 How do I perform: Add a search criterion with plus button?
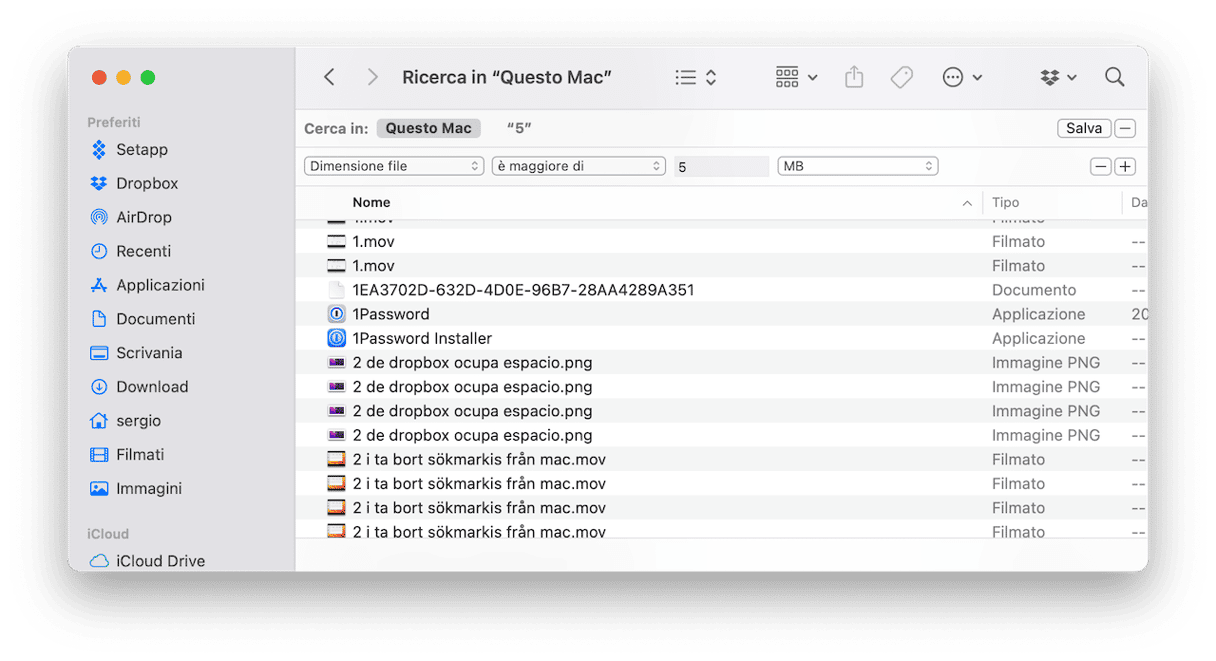click(x=1125, y=166)
